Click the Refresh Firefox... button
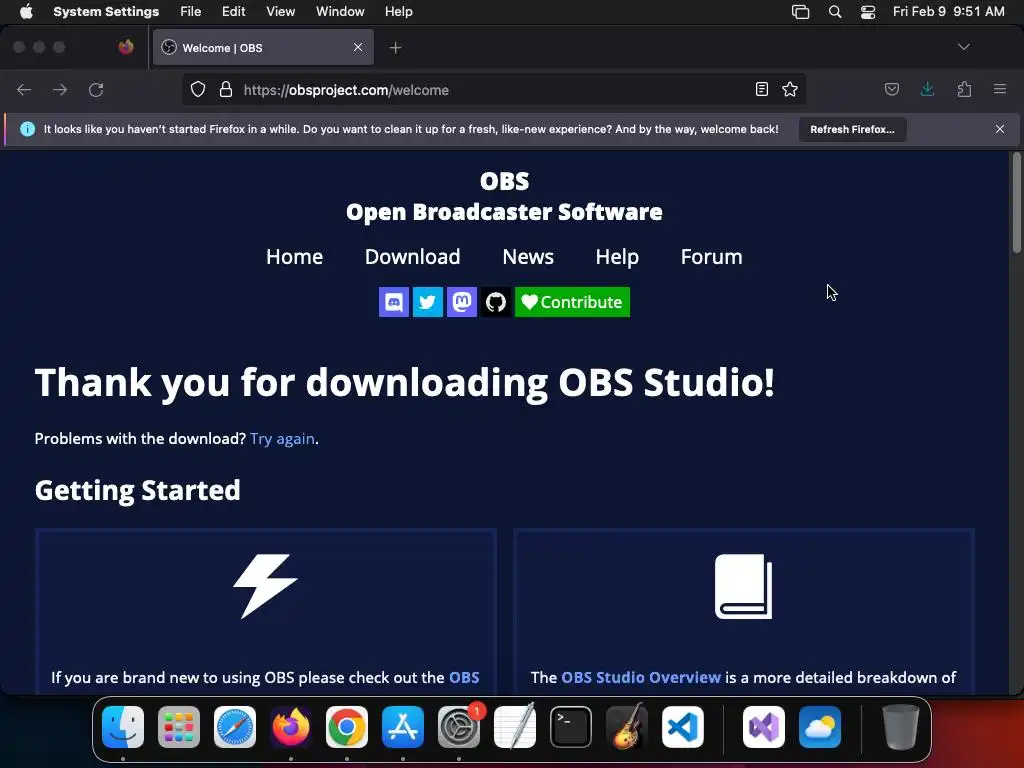The image size is (1024, 768). 852,129
